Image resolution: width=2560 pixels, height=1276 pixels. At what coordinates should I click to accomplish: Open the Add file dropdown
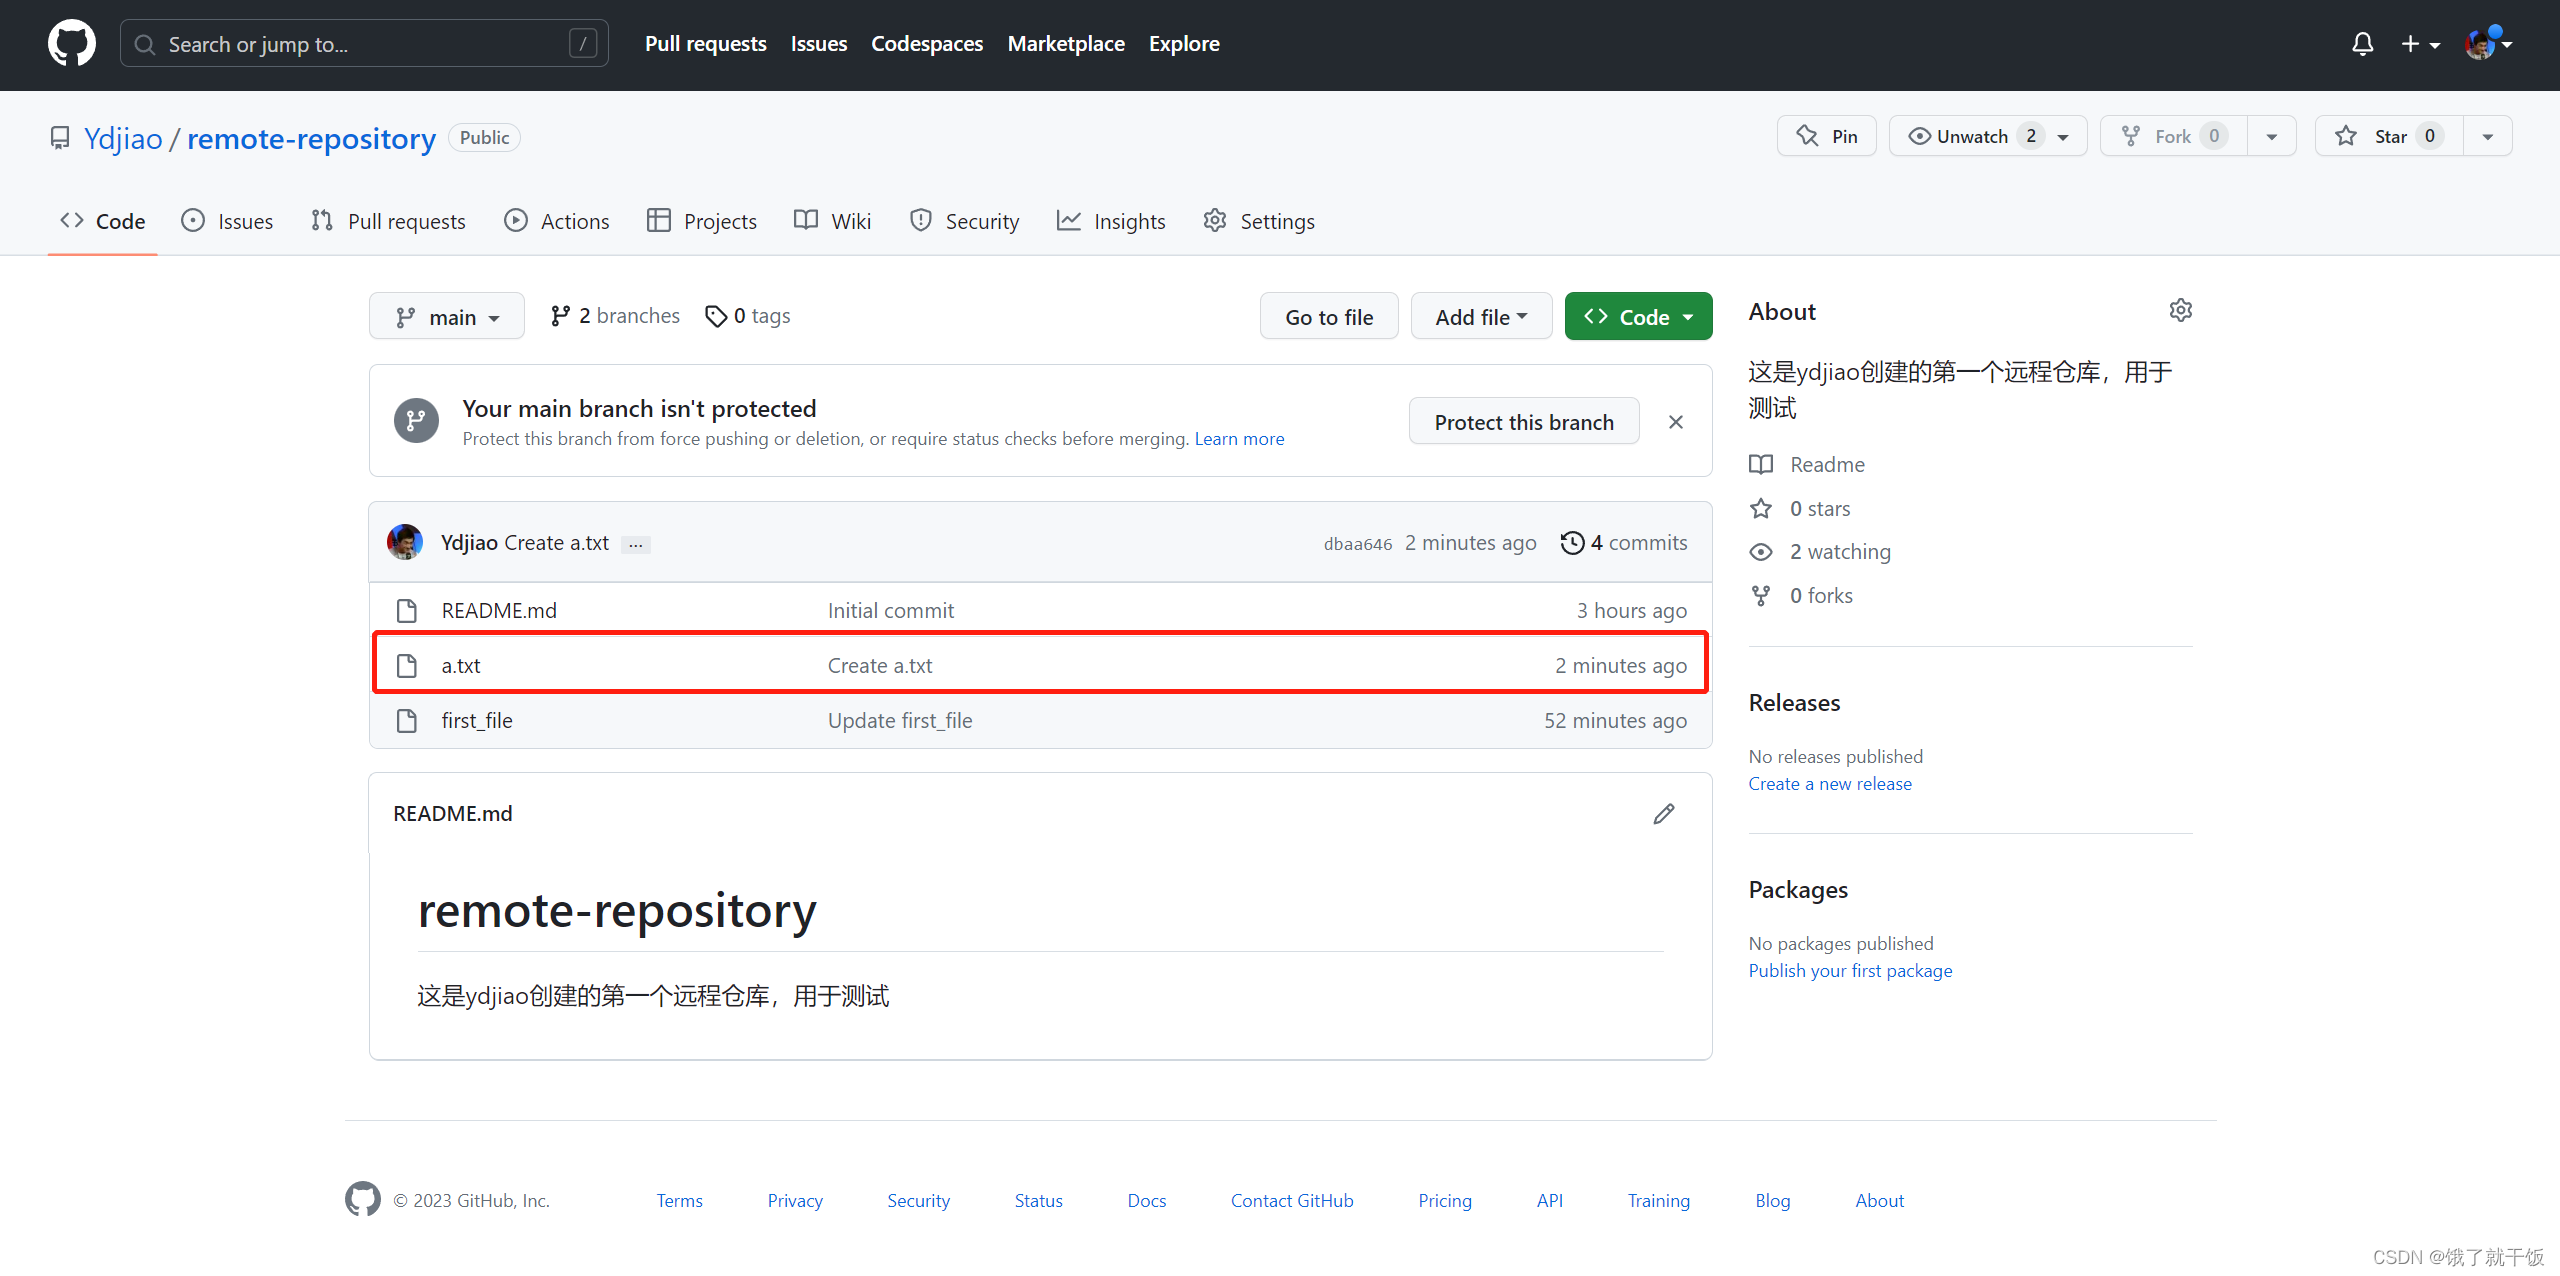tap(1481, 316)
